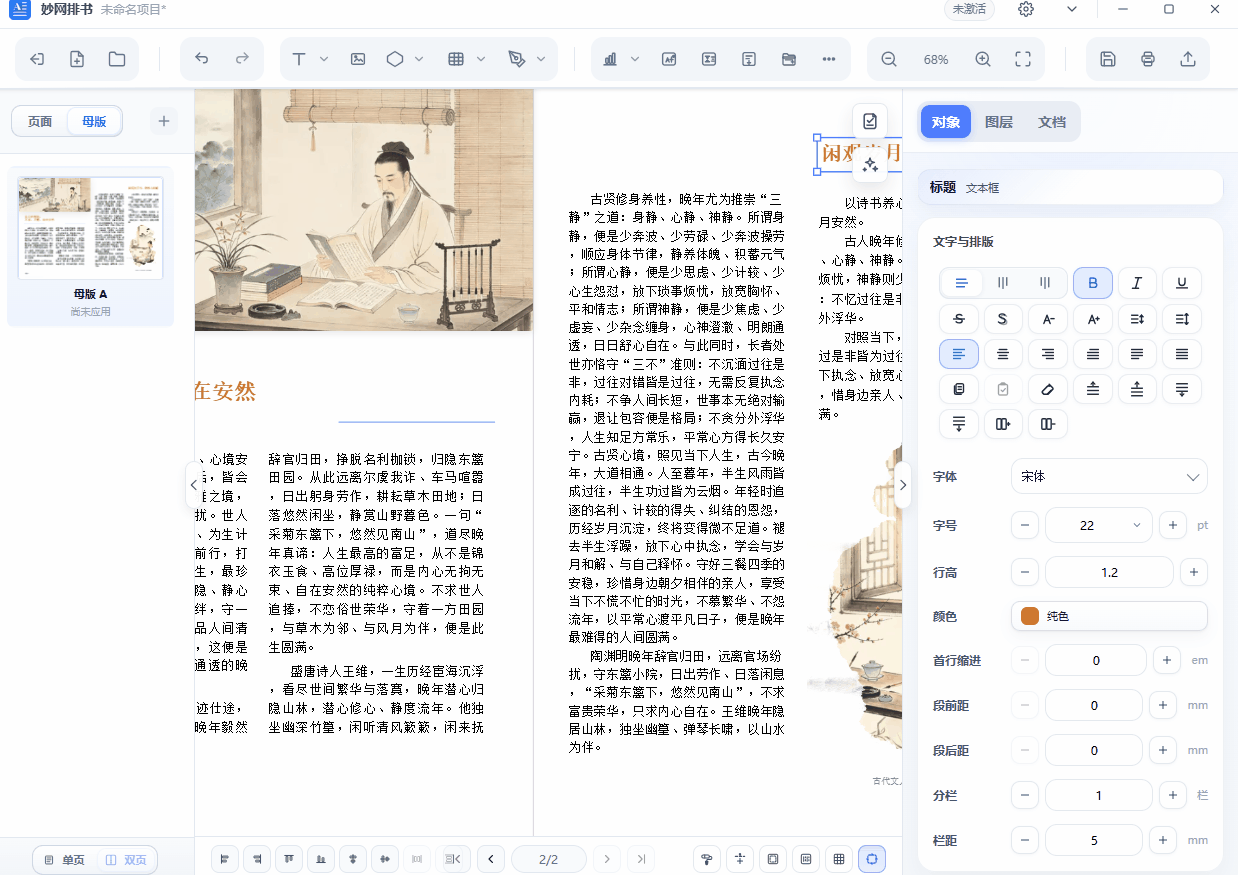Screen dimensions: 1238x875
Task: Click the page number field 2/2
Action: [x=548, y=859]
